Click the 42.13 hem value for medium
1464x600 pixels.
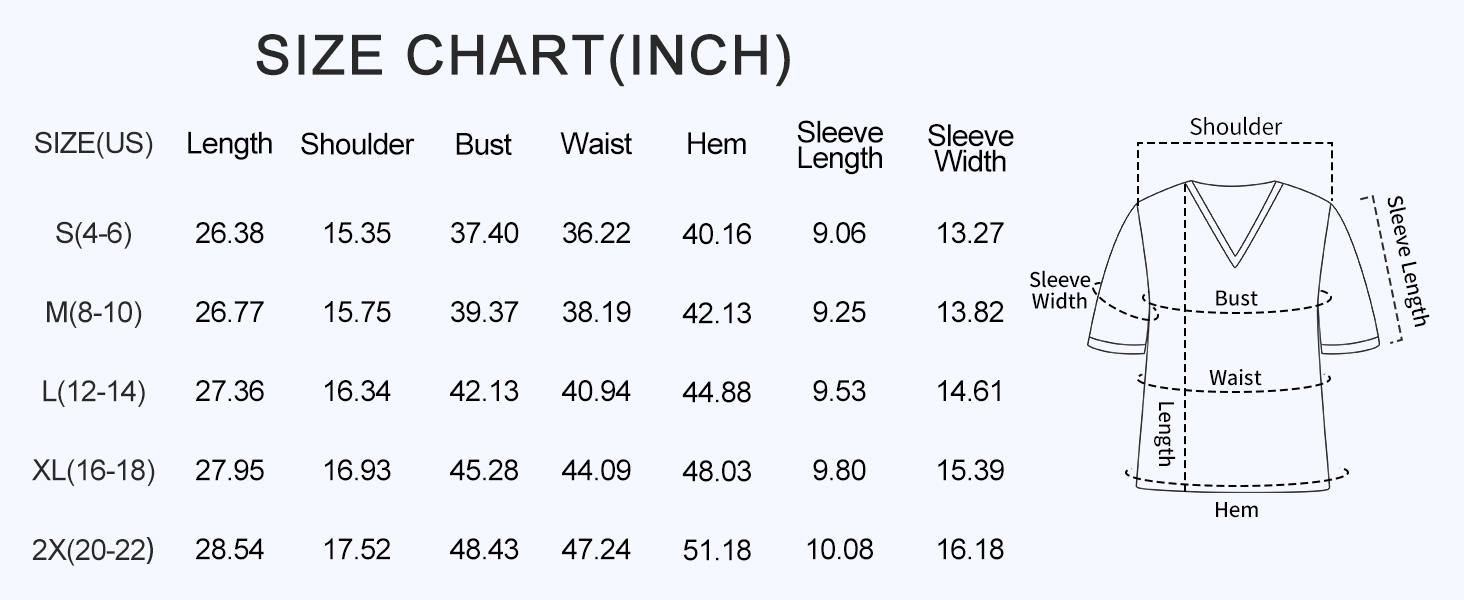click(716, 313)
